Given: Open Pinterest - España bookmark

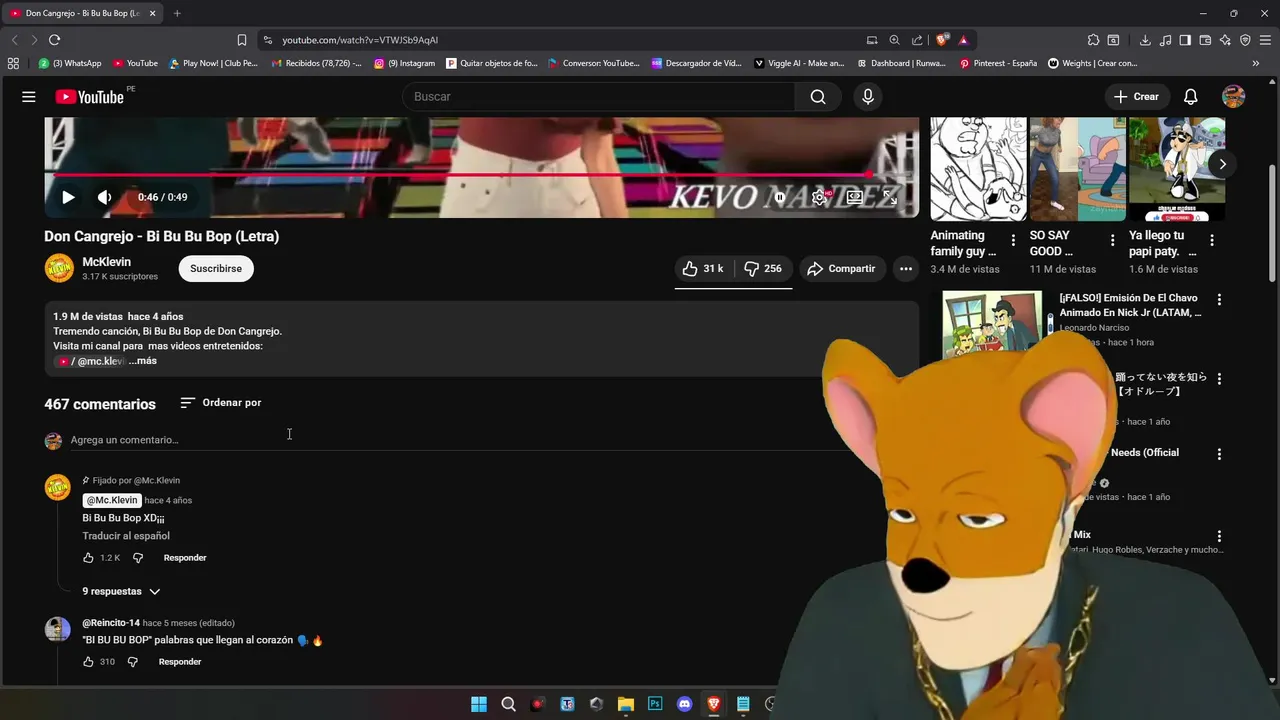Looking at the screenshot, I should click(x=998, y=63).
